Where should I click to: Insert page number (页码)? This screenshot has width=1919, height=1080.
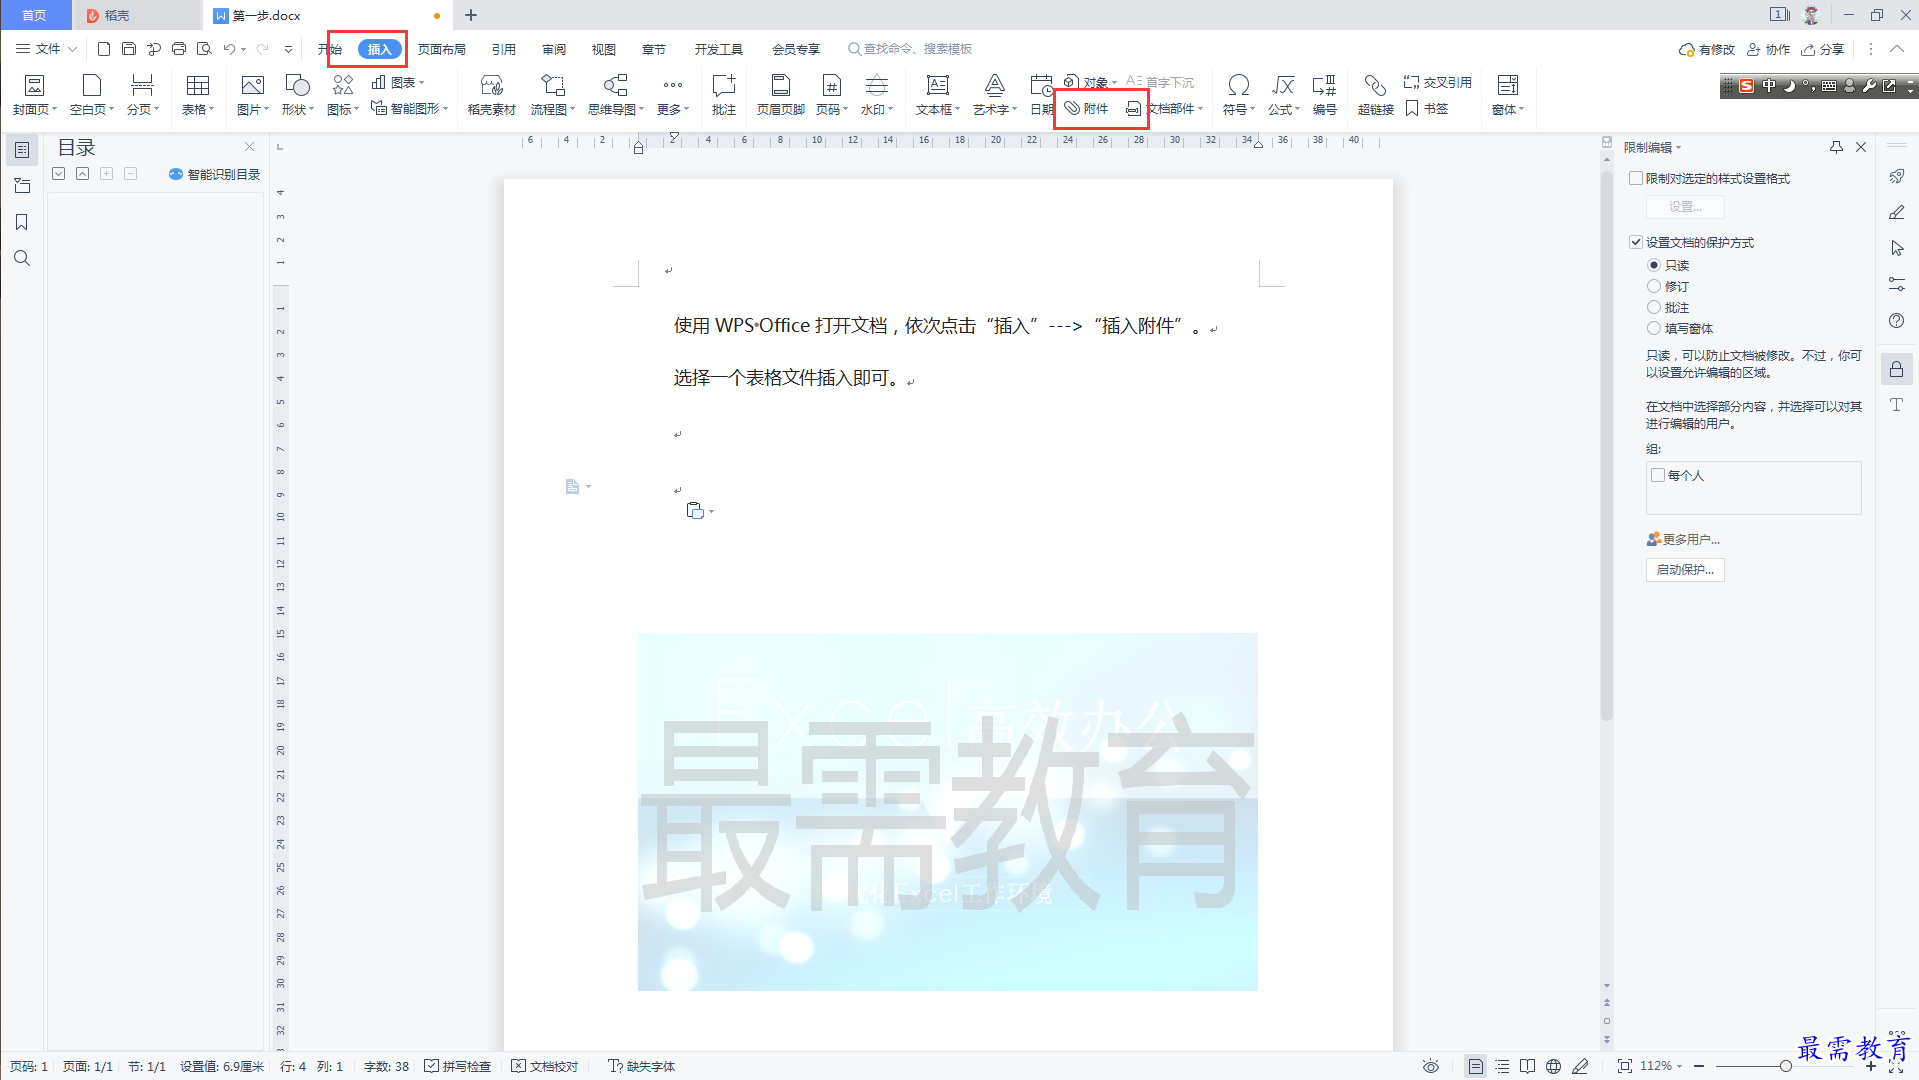tap(831, 95)
